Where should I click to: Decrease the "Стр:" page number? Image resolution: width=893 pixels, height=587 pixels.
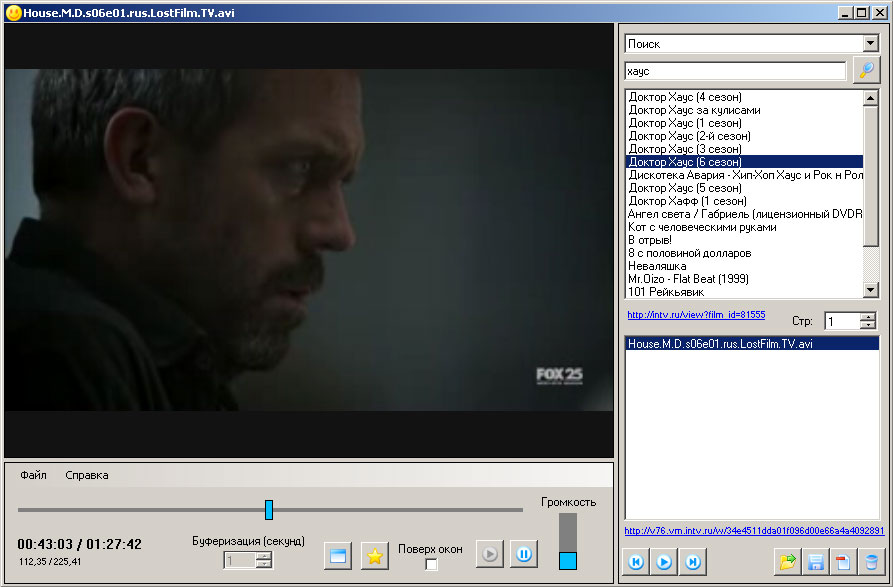click(x=868, y=325)
